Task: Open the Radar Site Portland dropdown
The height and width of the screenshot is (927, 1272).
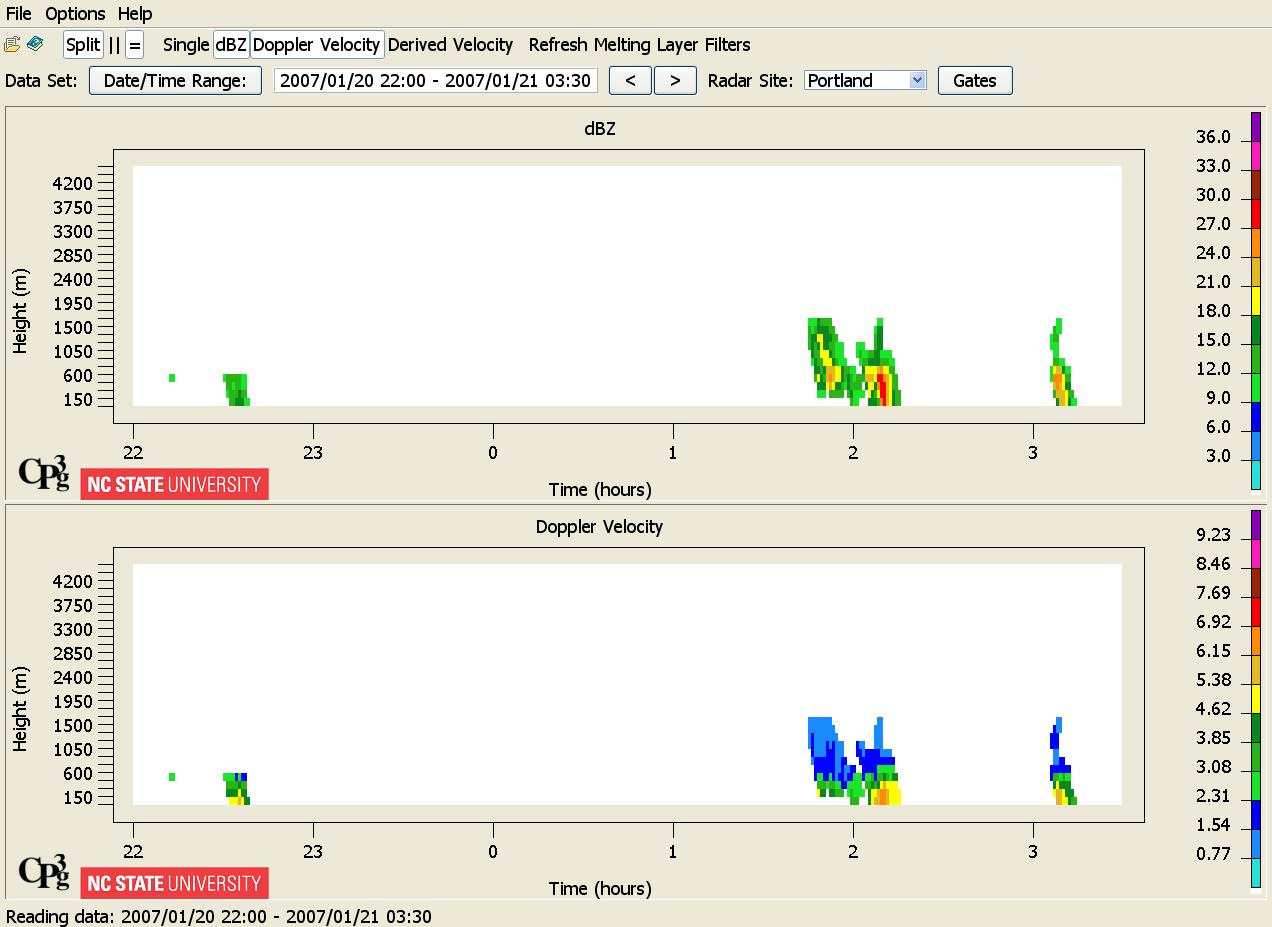Action: click(x=866, y=80)
